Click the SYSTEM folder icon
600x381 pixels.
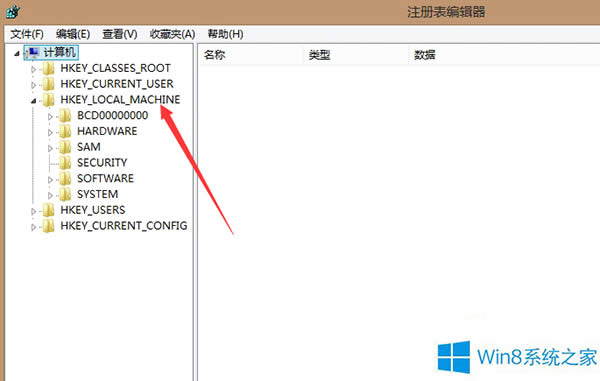(65, 194)
